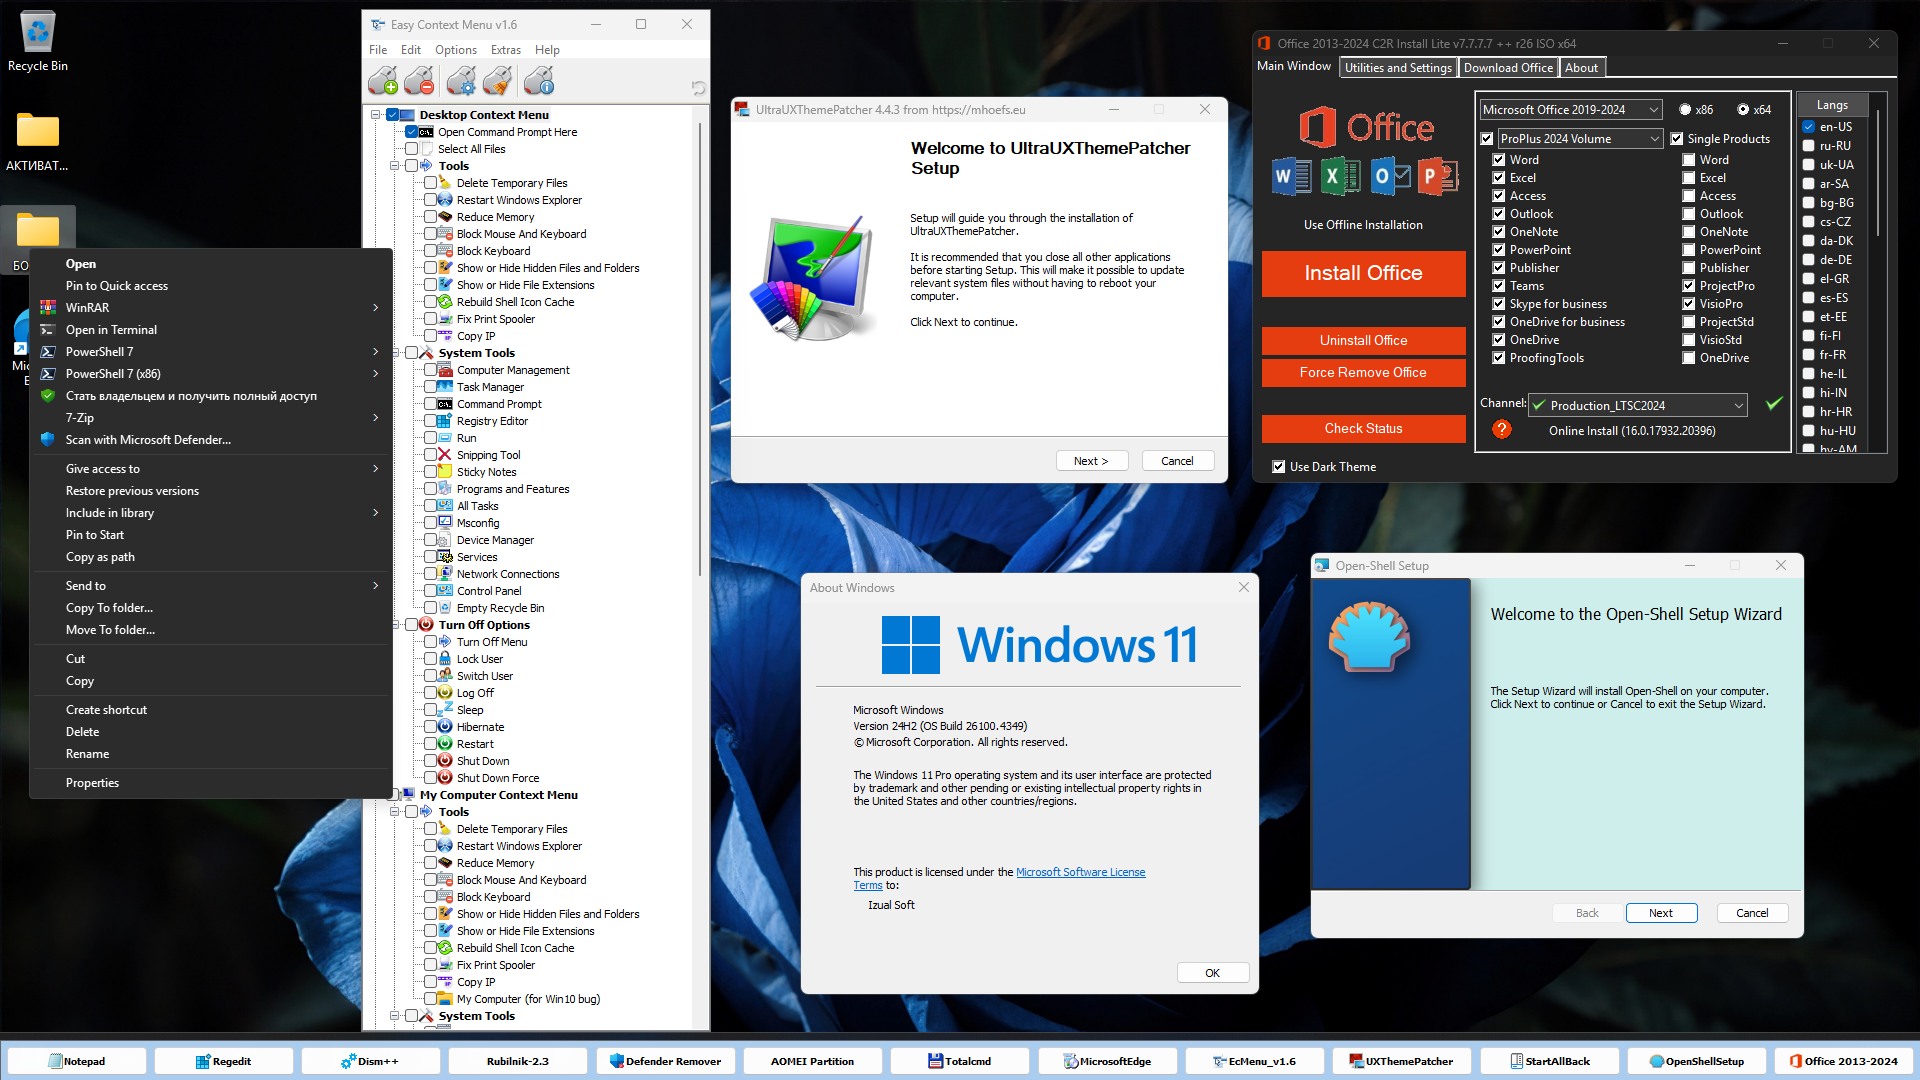Click the Totalcmd taskbar button

point(959,1061)
